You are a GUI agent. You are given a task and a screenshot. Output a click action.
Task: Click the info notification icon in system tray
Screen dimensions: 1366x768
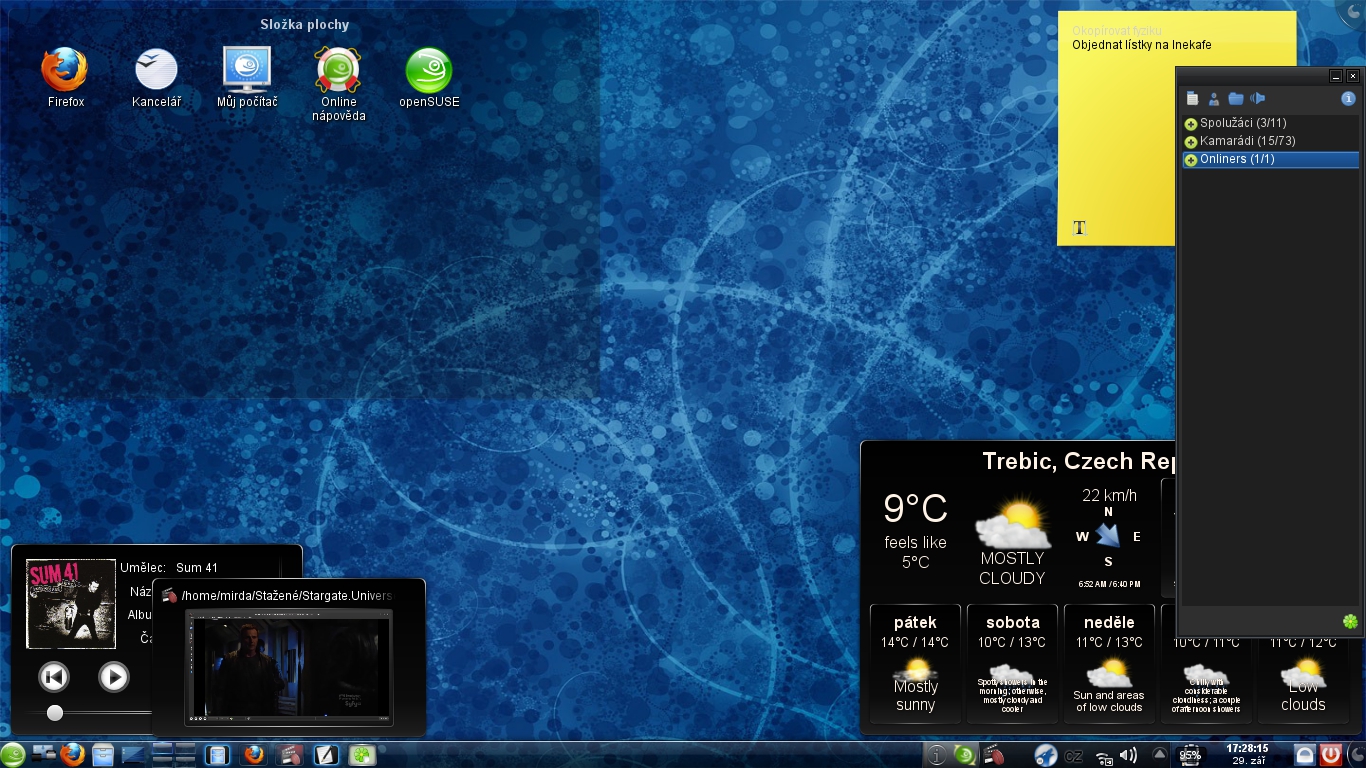tap(936, 755)
